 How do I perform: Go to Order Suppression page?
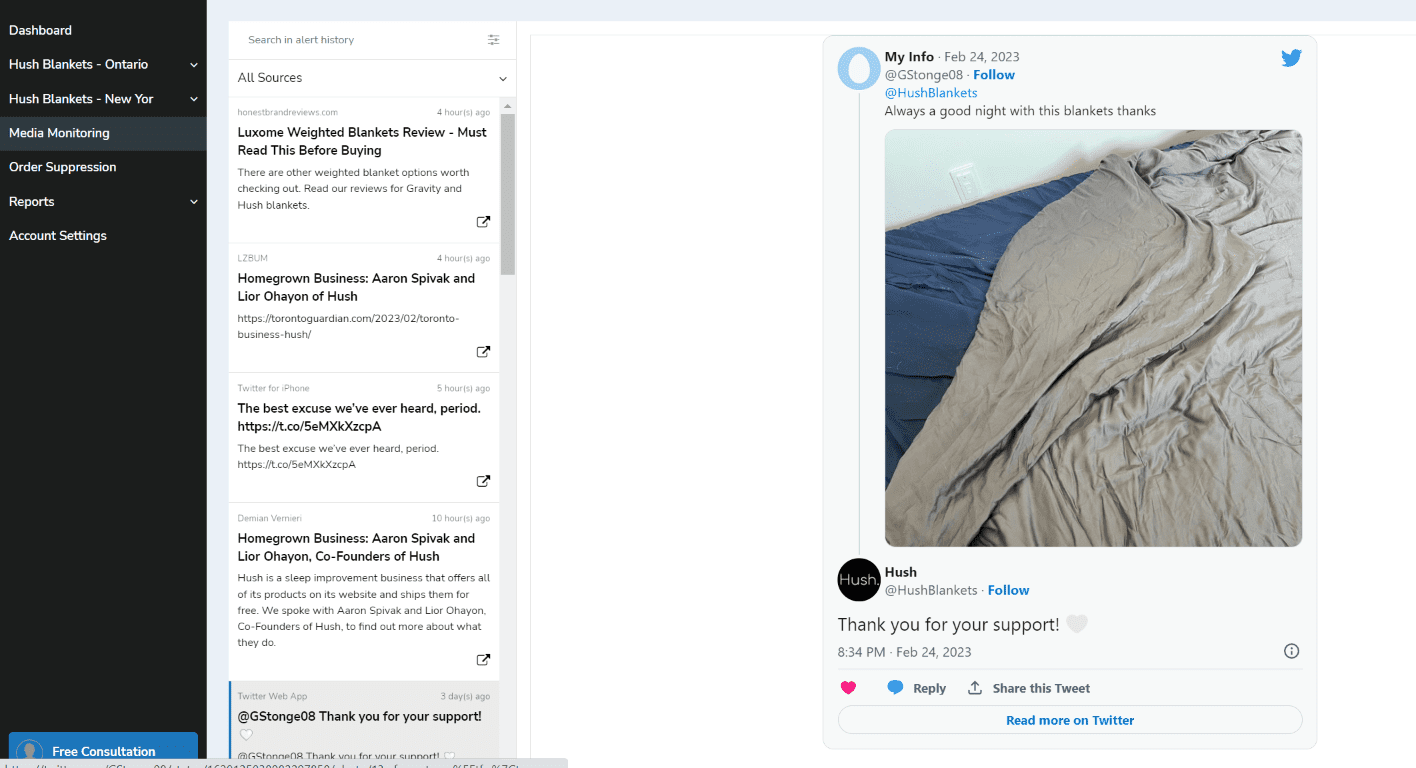tap(62, 167)
